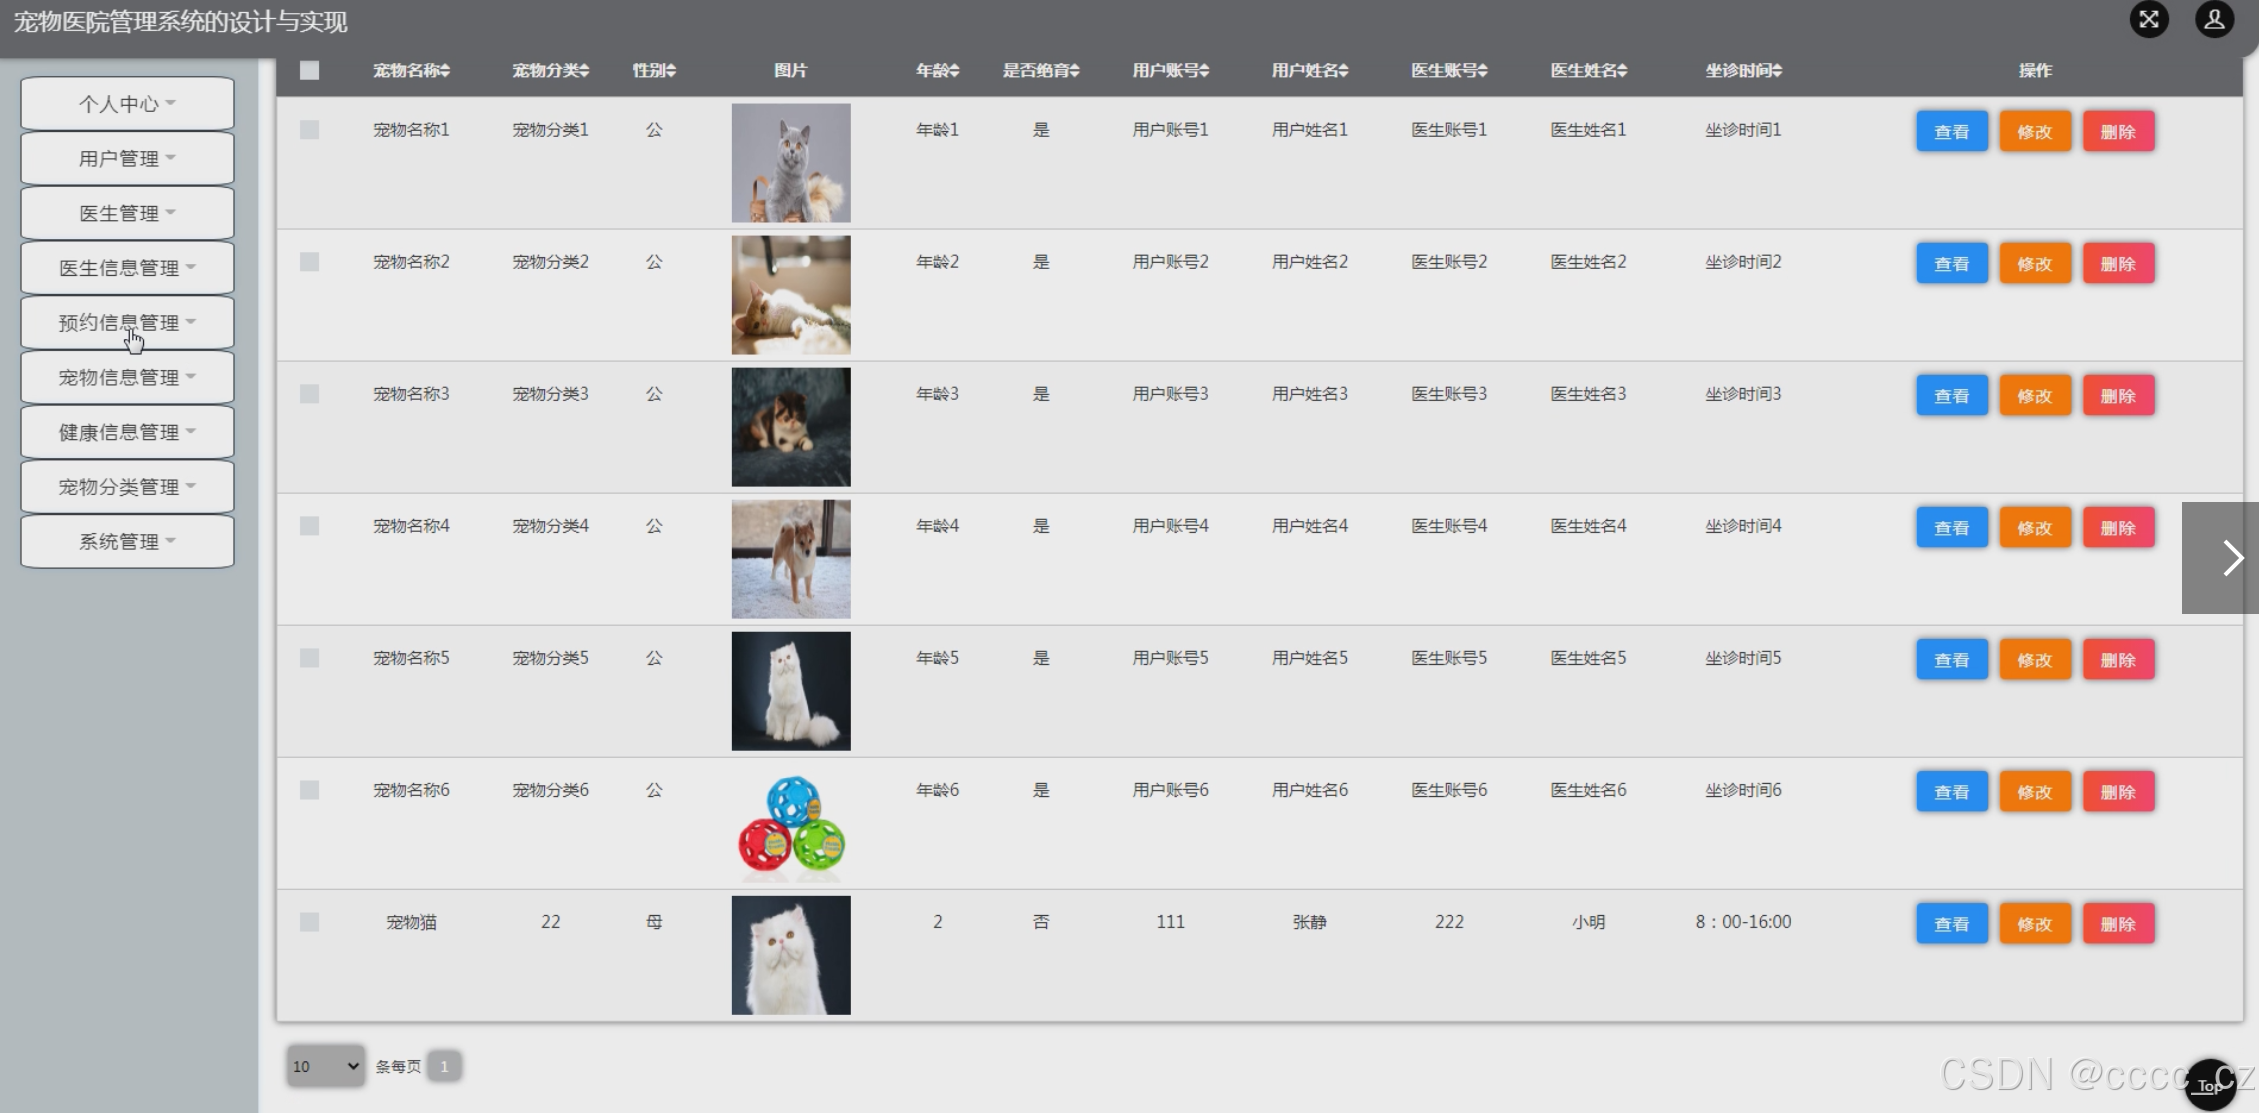Open 预约信息管理 menu item
Screen dimensions: 2259x1113
point(127,322)
